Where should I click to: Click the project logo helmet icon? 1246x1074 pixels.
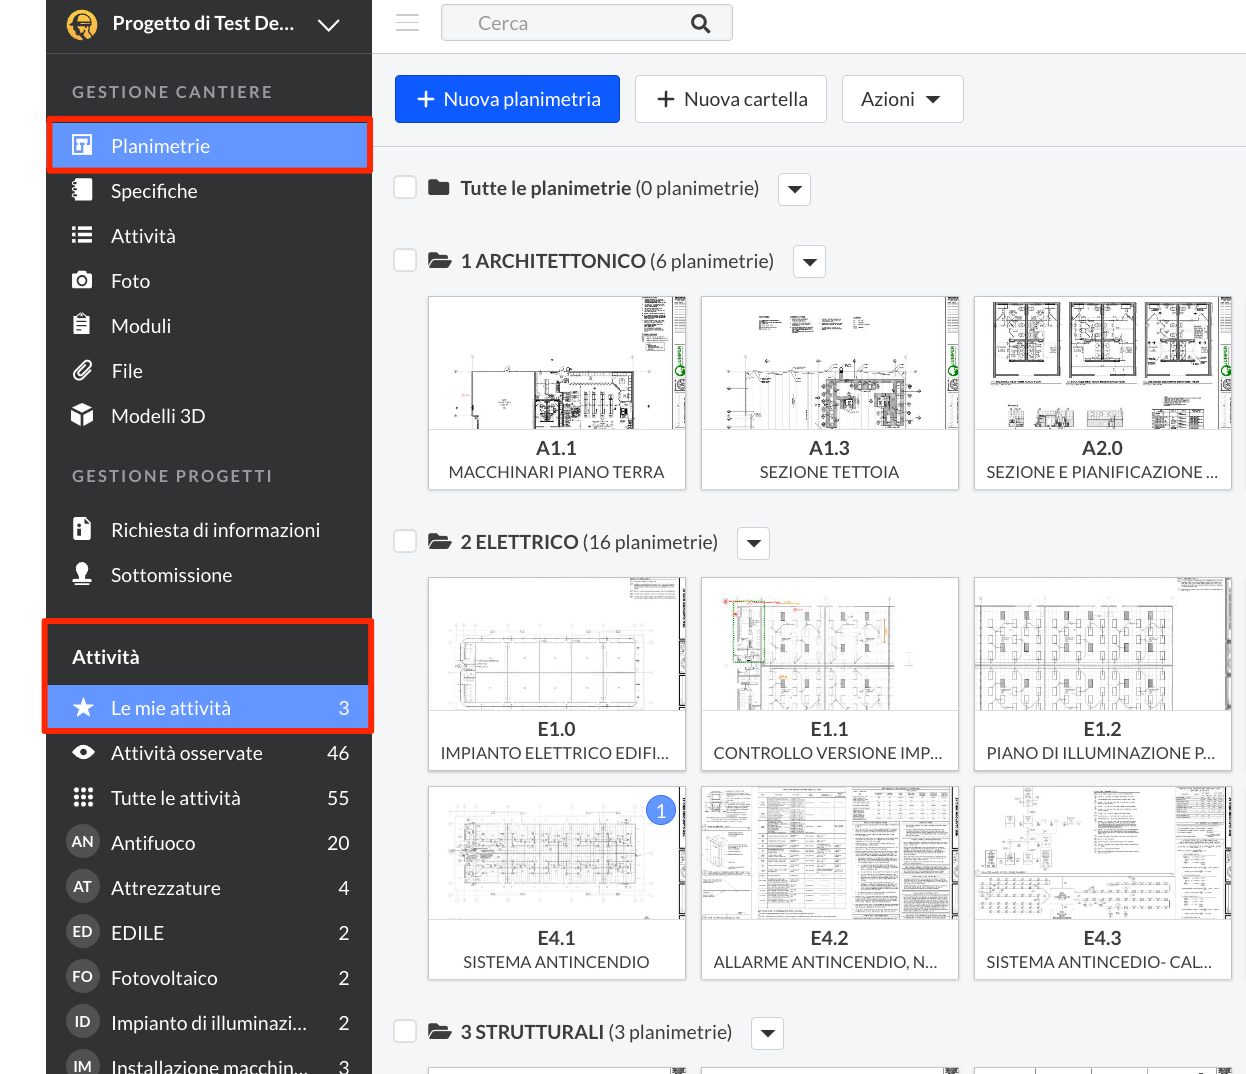pyautogui.click(x=82, y=24)
